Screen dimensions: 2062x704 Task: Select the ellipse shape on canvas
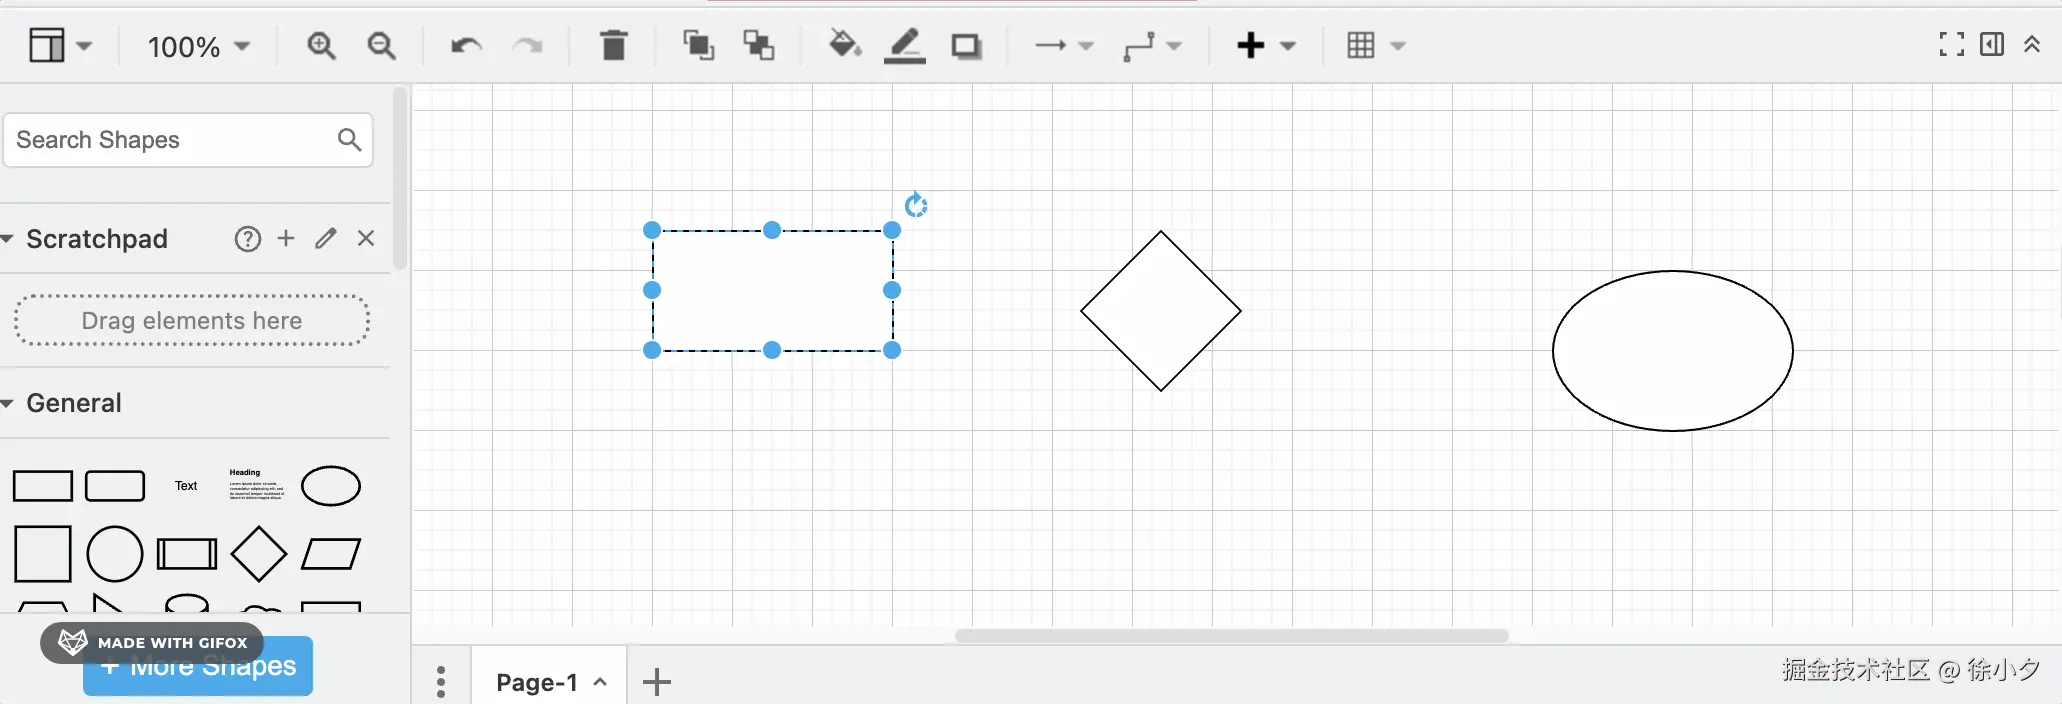pyautogui.click(x=1673, y=351)
